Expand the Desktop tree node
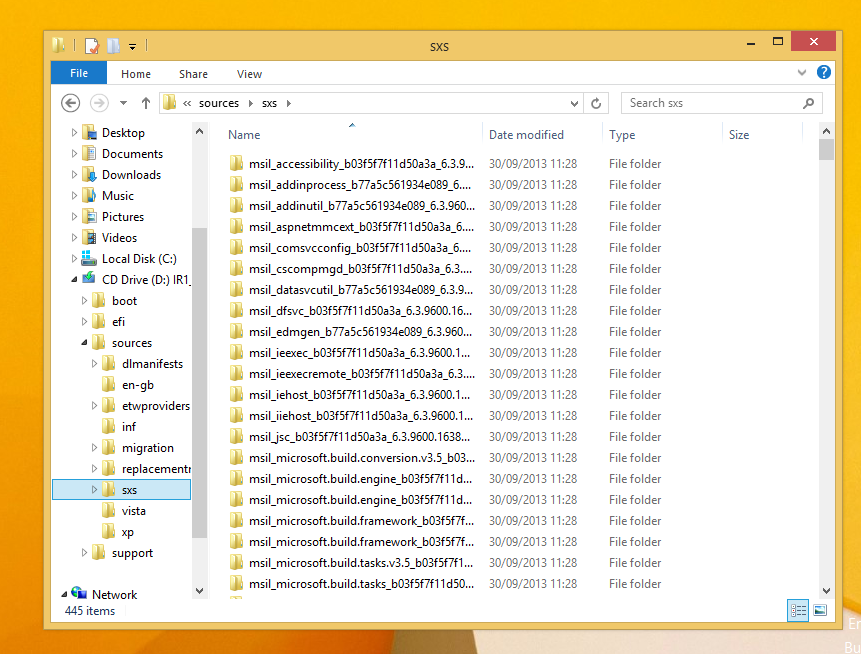Image resolution: width=861 pixels, height=654 pixels. [74, 132]
